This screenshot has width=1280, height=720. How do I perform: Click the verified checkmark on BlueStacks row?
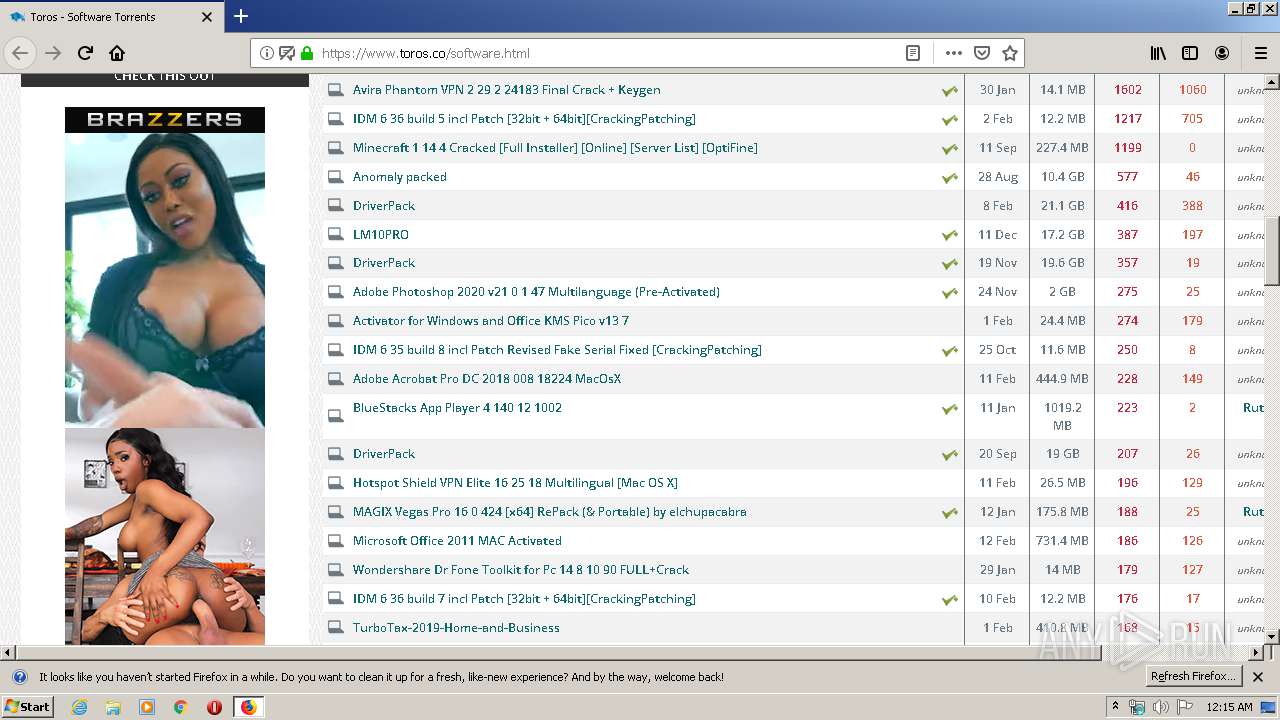pos(949,409)
